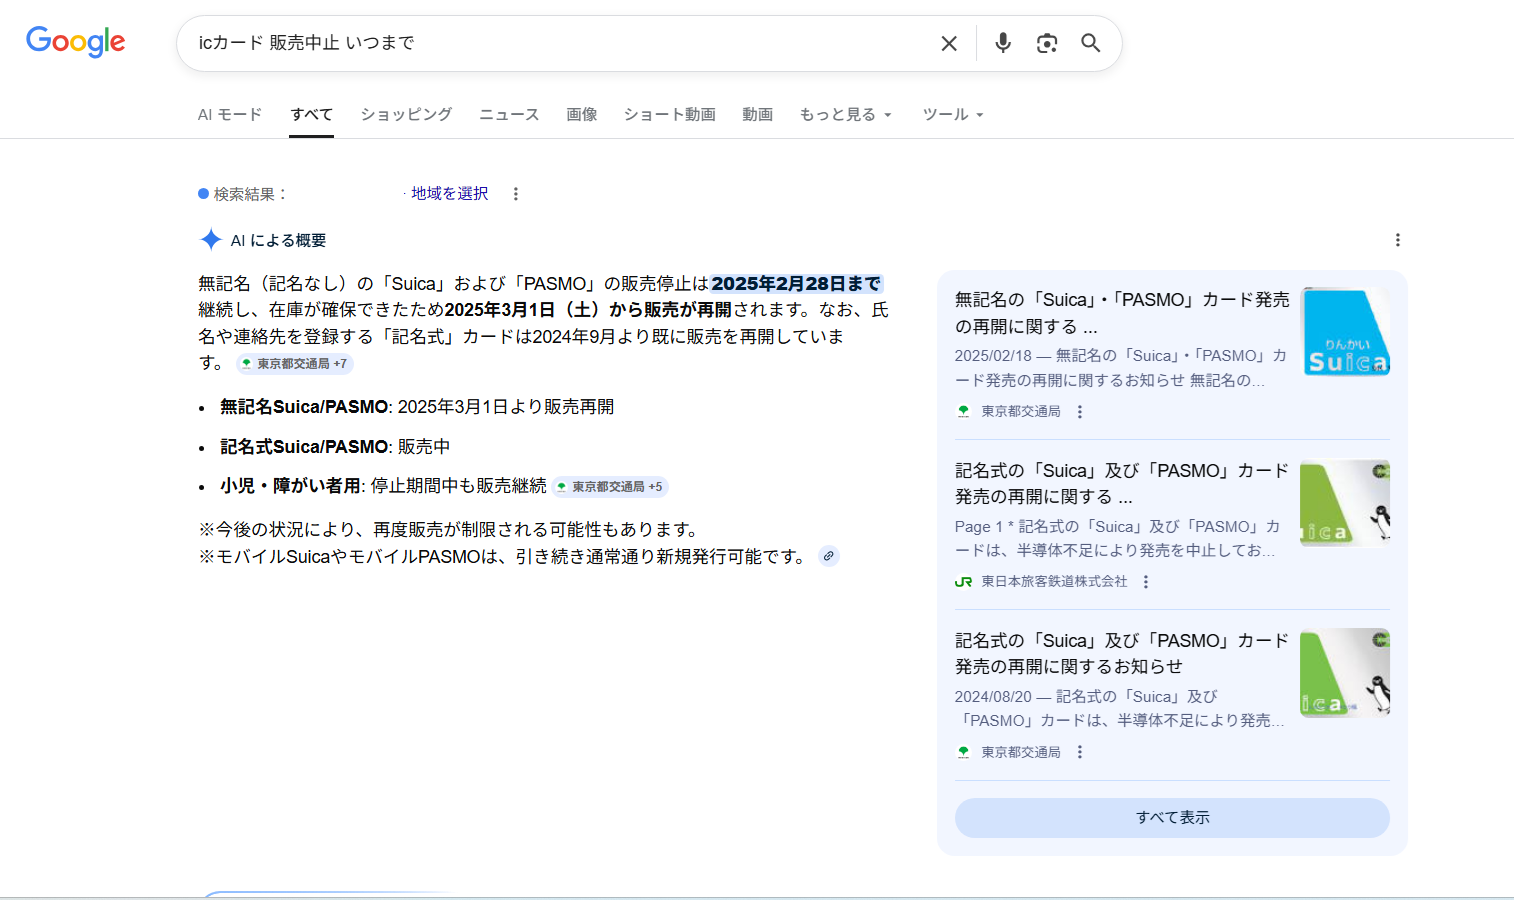Image resolution: width=1514 pixels, height=900 pixels.
Task: Click link icon after モバイルSuica sentence
Action: [x=829, y=556]
